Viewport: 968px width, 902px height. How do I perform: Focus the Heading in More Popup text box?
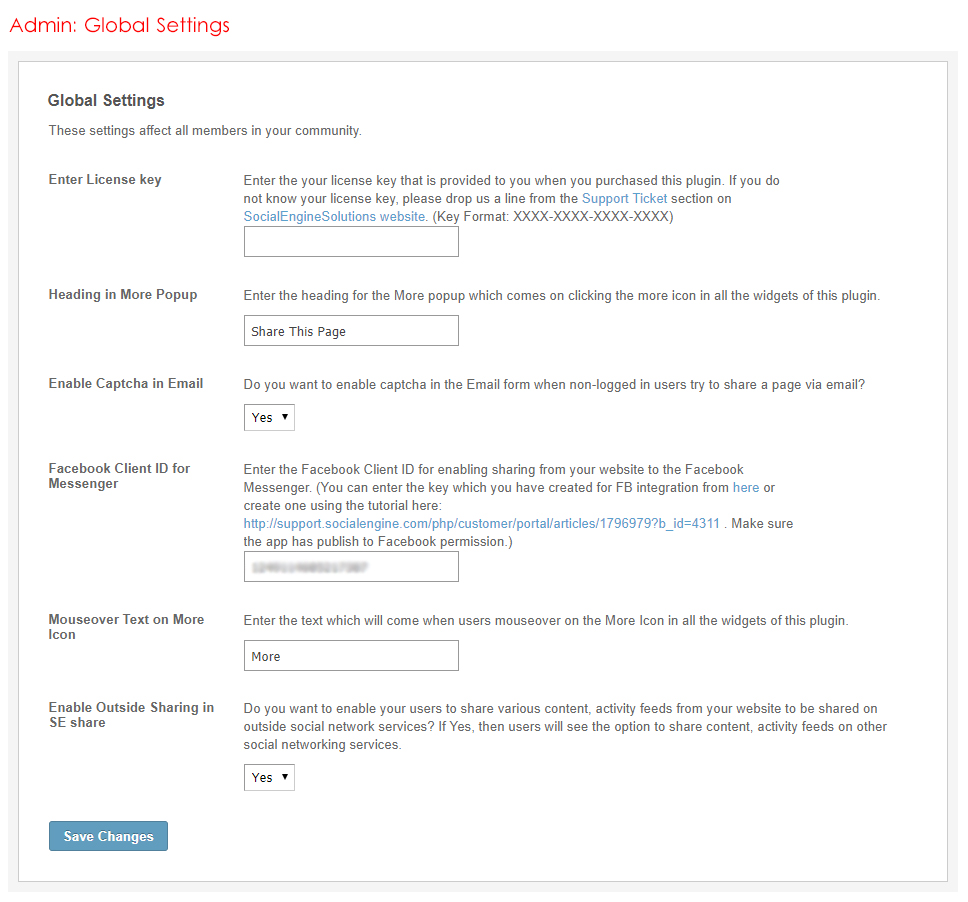351,331
